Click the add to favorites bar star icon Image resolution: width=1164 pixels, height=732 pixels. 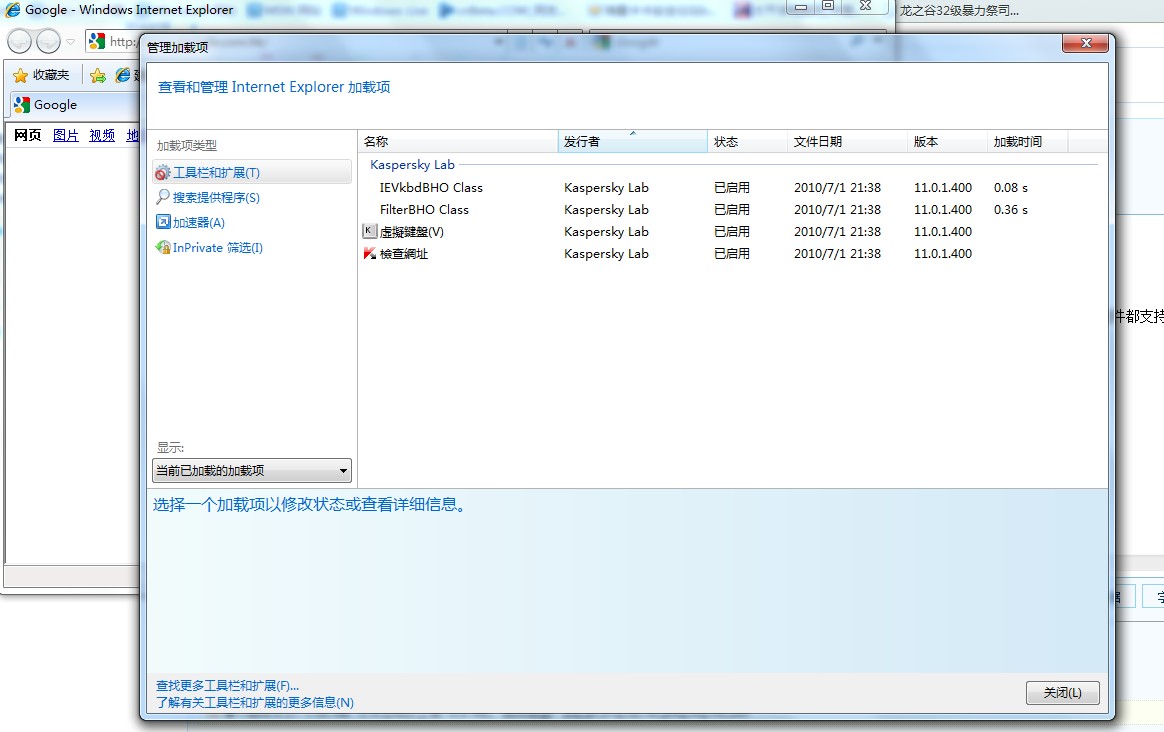98,75
